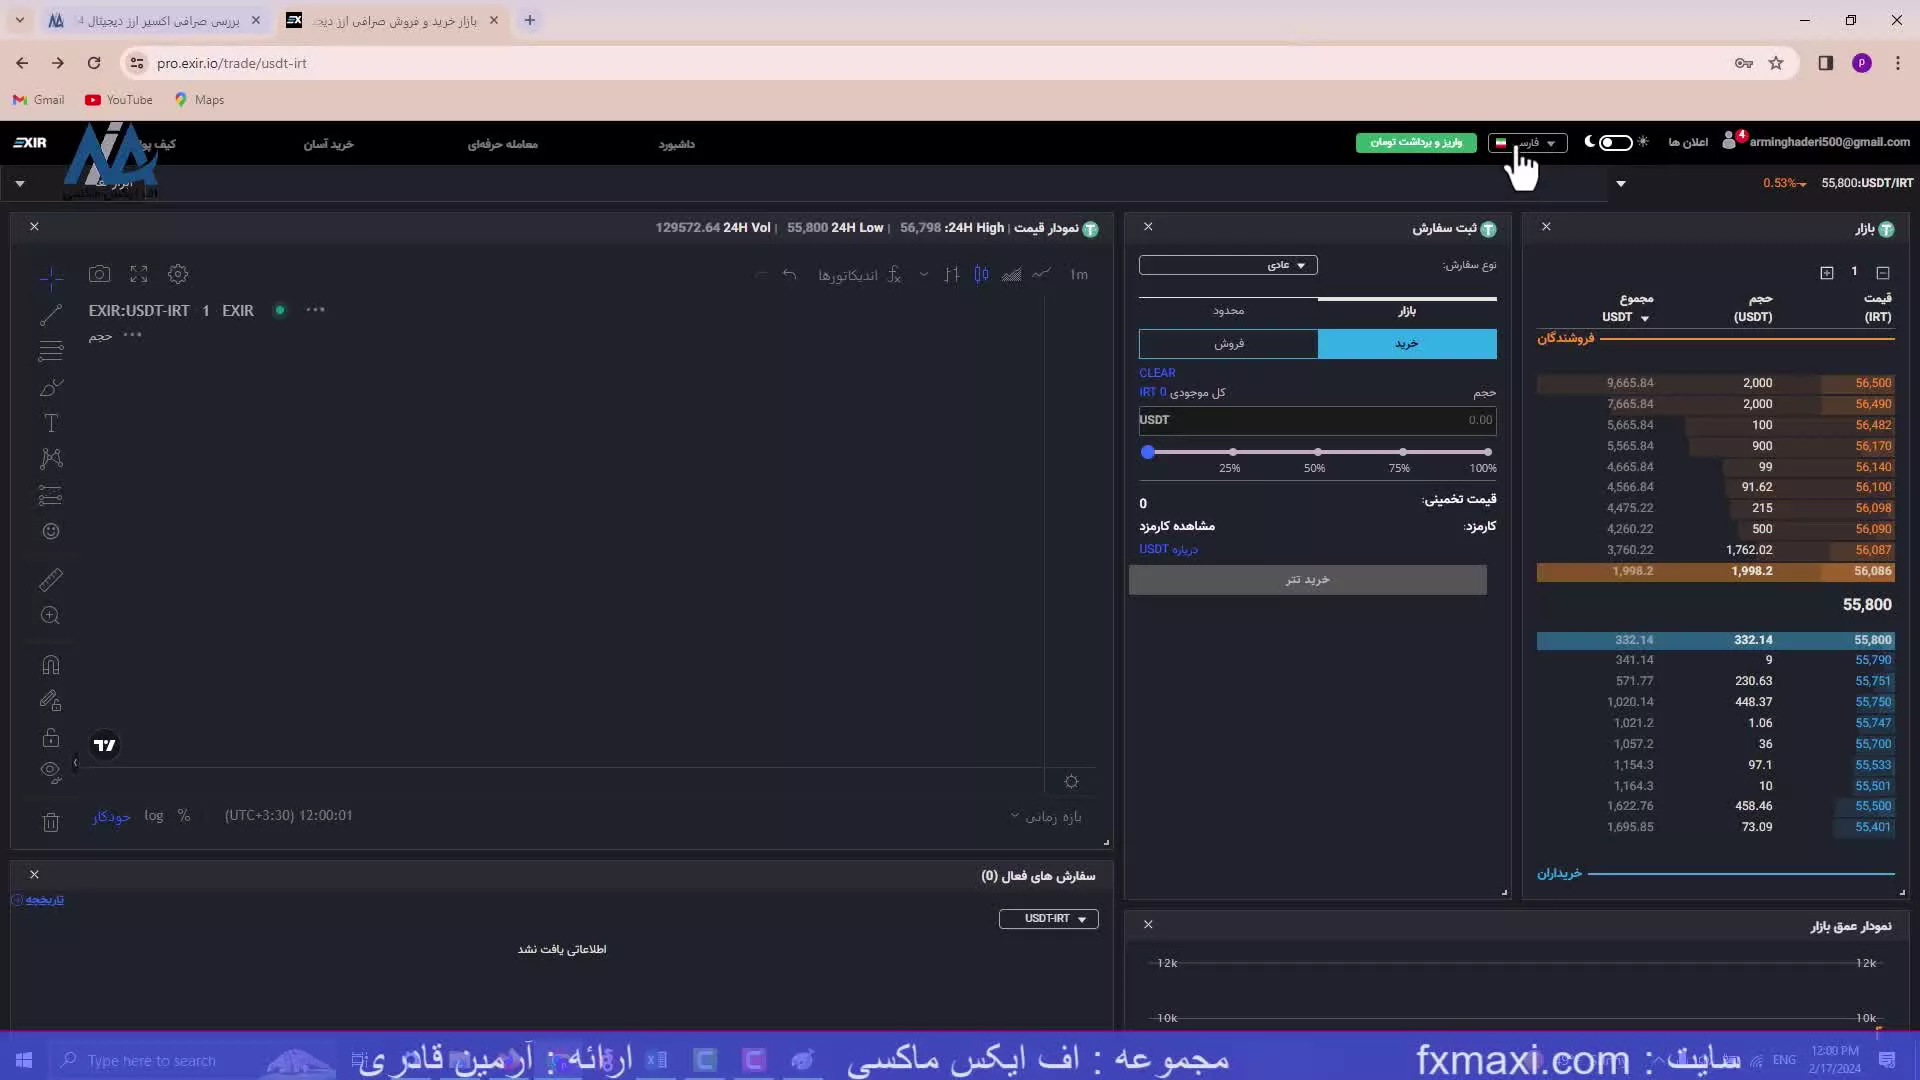Image resolution: width=1920 pixels, height=1080 pixels.
Task: Click the crosshair/cursor tool icon
Action: (50, 273)
